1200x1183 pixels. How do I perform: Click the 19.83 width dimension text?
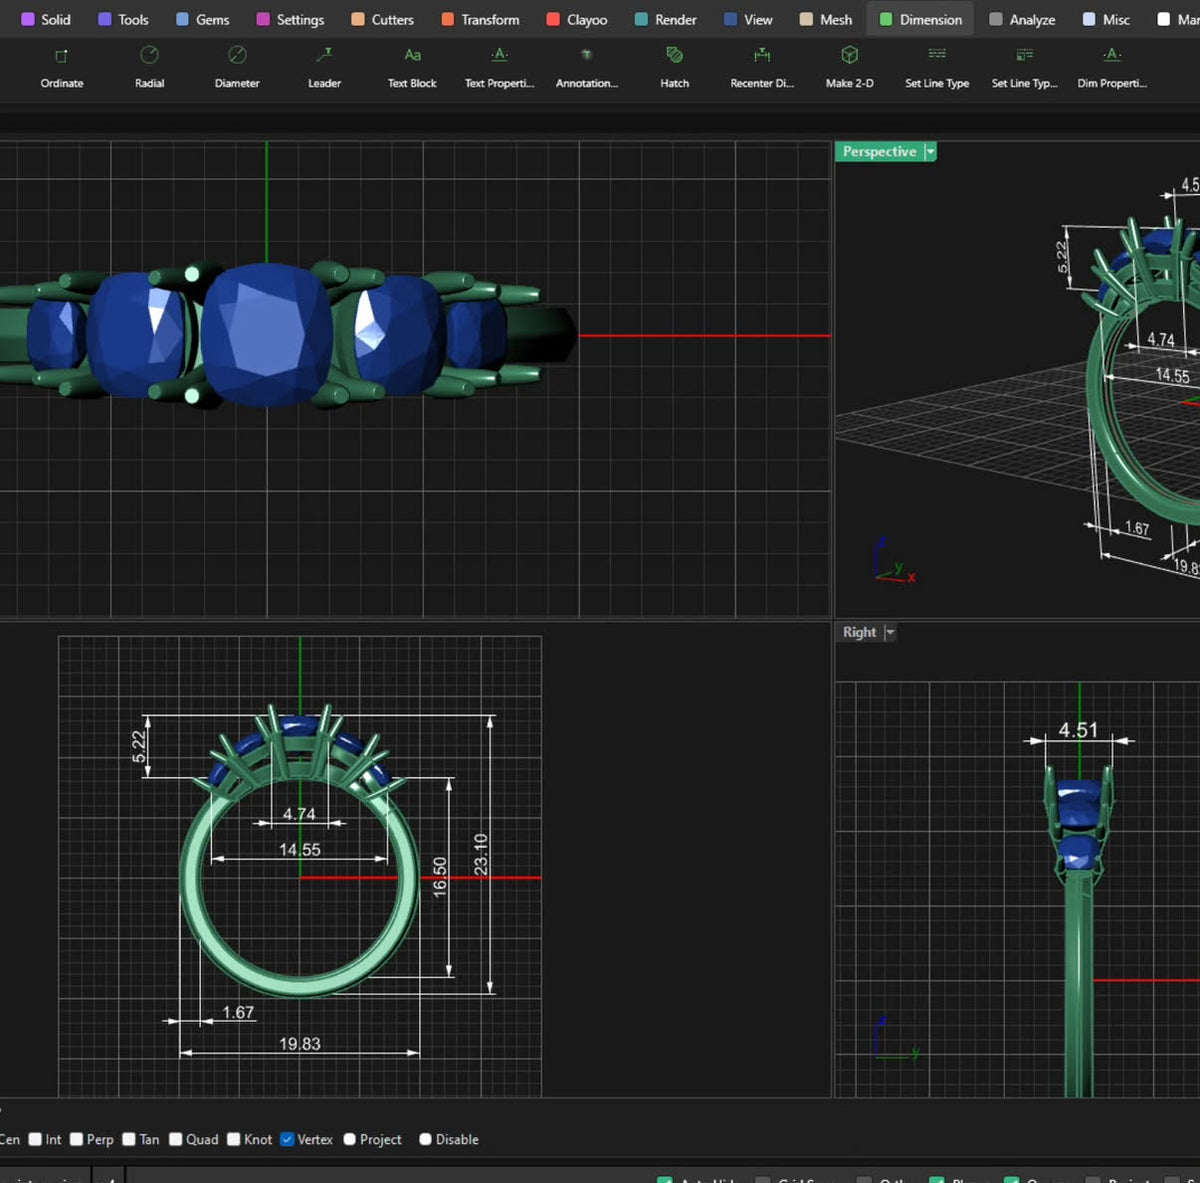coord(300,1043)
